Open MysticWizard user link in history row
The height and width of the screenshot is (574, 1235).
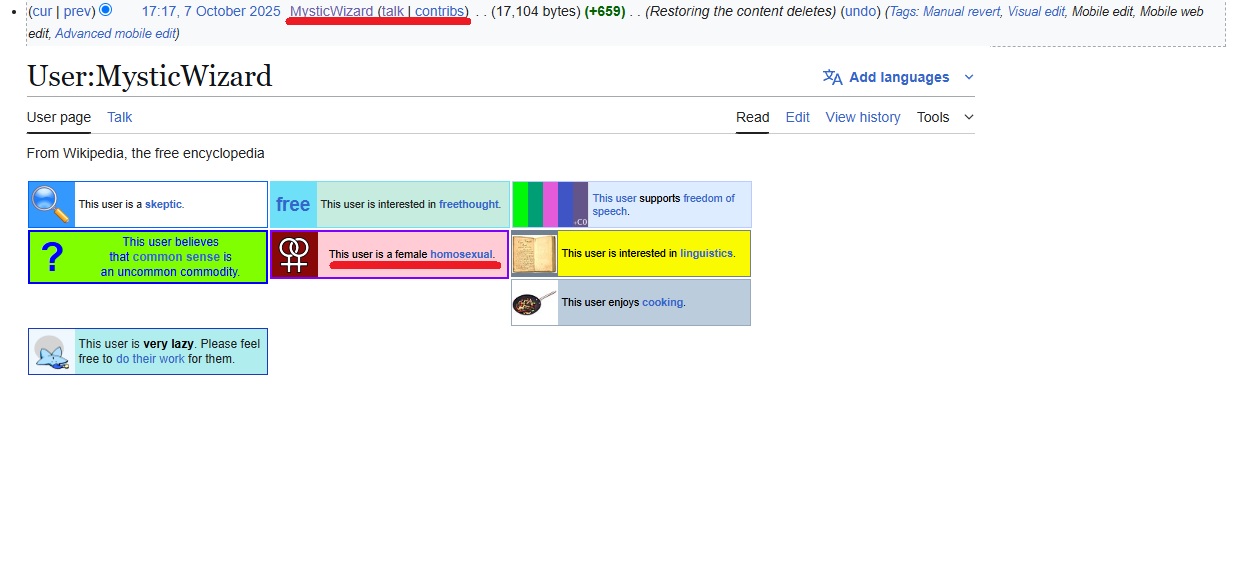pos(331,11)
